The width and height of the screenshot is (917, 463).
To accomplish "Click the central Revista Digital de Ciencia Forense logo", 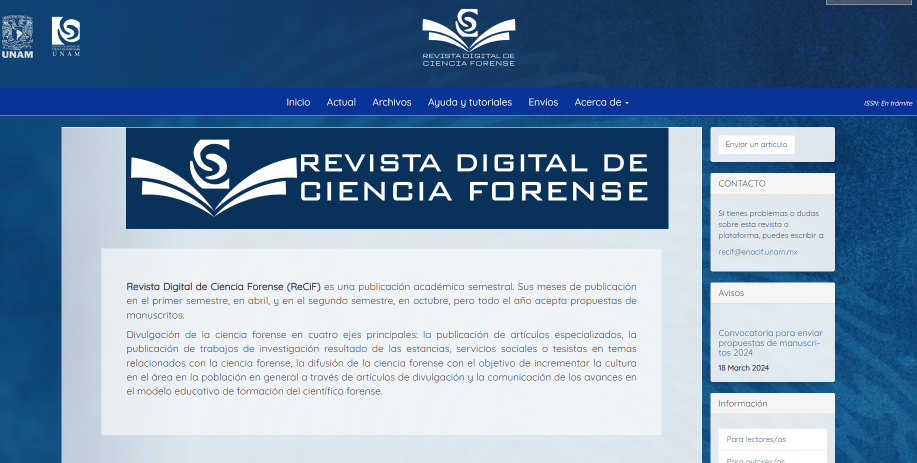I will click(468, 38).
